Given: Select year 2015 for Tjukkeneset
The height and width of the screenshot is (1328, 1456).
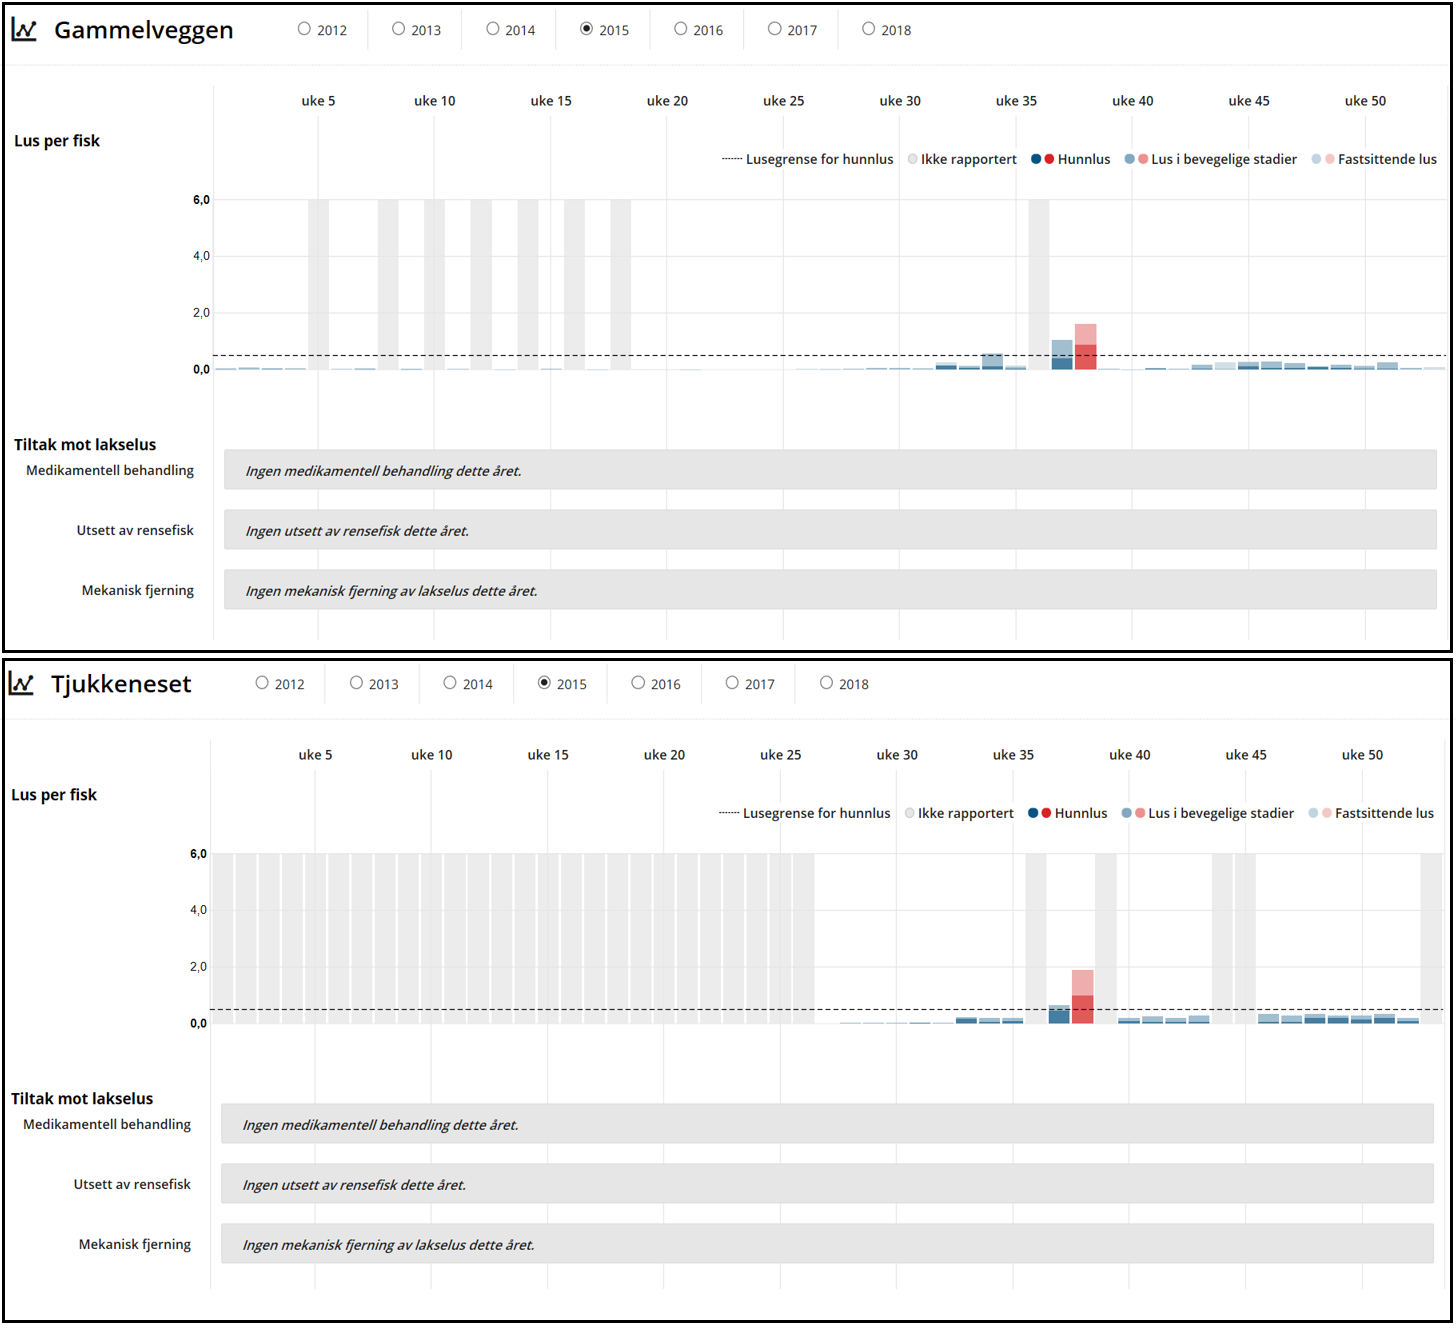Looking at the screenshot, I should pos(544,683).
